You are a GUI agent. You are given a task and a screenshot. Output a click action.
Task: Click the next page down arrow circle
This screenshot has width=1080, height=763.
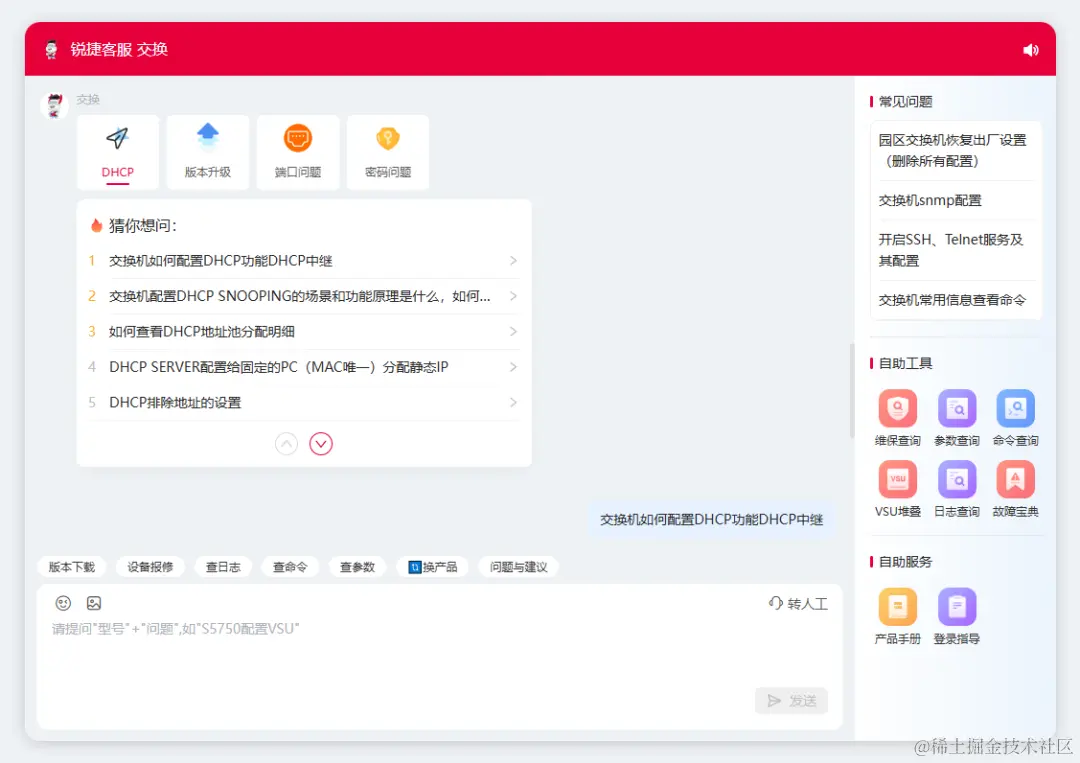pos(321,444)
